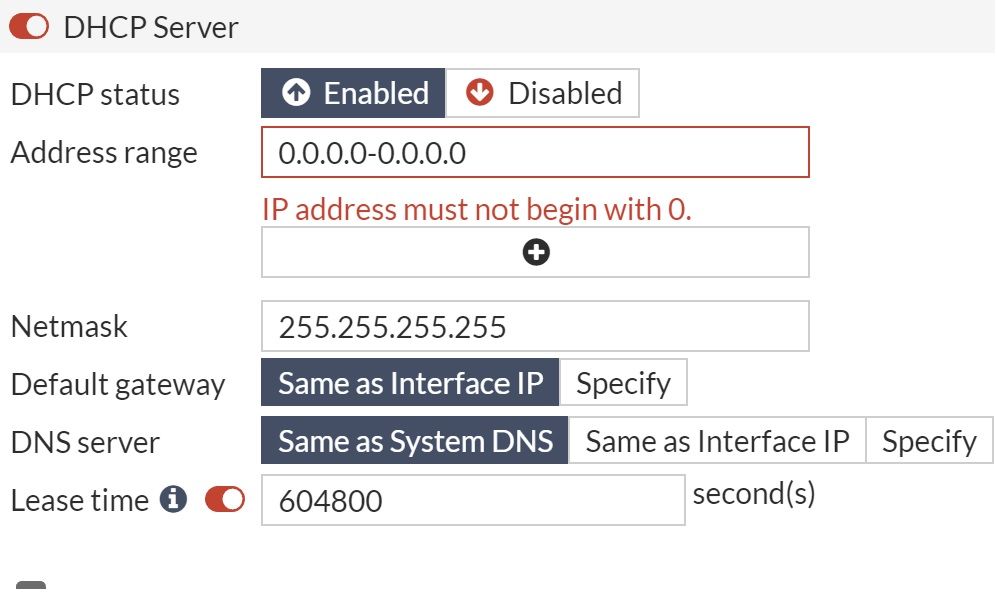Set DNS server to Same as Interface IP
The width and height of the screenshot is (997, 600).
[717, 442]
